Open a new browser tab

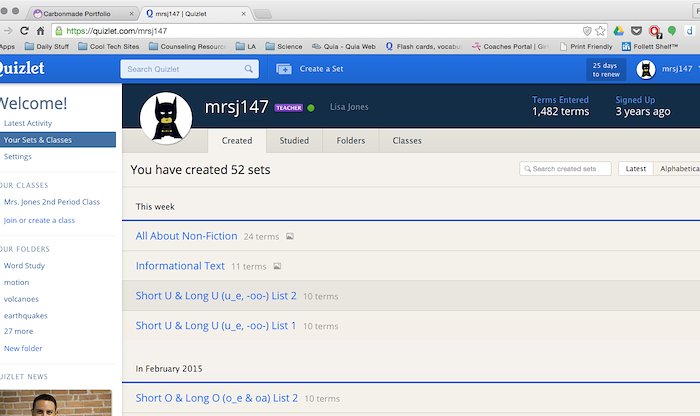(x=263, y=14)
